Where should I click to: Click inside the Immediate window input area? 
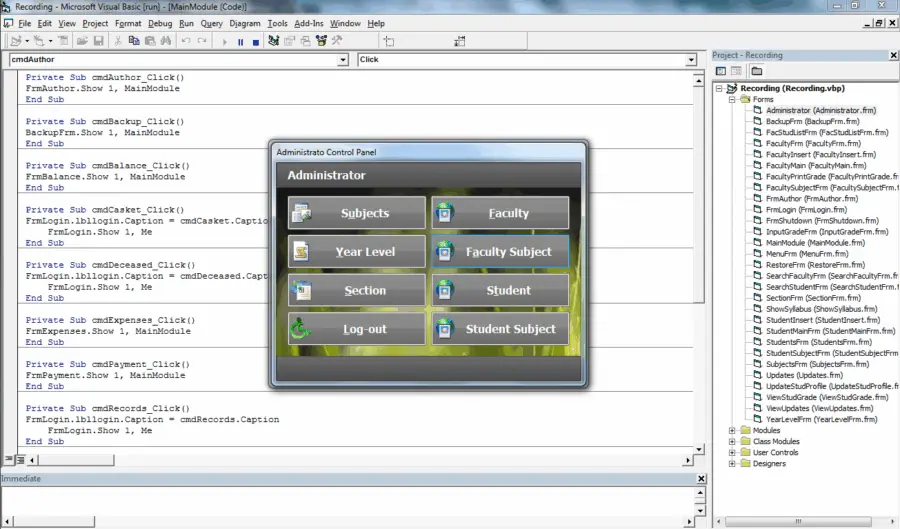tap(347, 501)
